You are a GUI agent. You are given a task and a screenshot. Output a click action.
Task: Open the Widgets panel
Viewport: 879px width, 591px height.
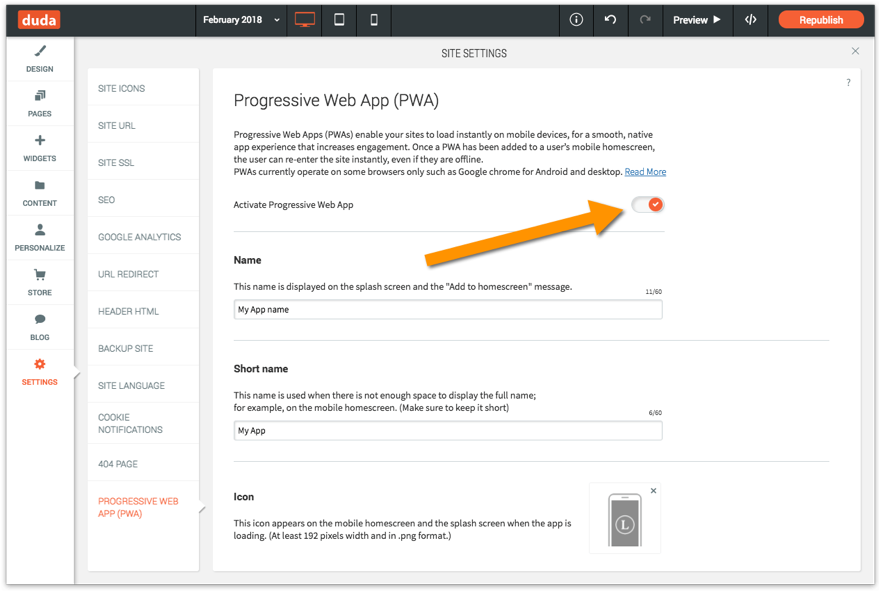[x=39, y=150]
